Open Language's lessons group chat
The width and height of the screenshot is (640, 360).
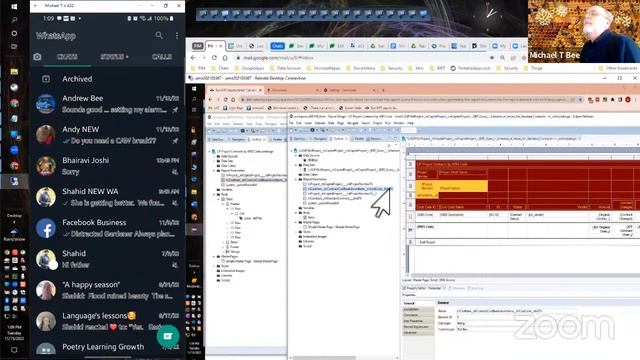click(x=107, y=321)
